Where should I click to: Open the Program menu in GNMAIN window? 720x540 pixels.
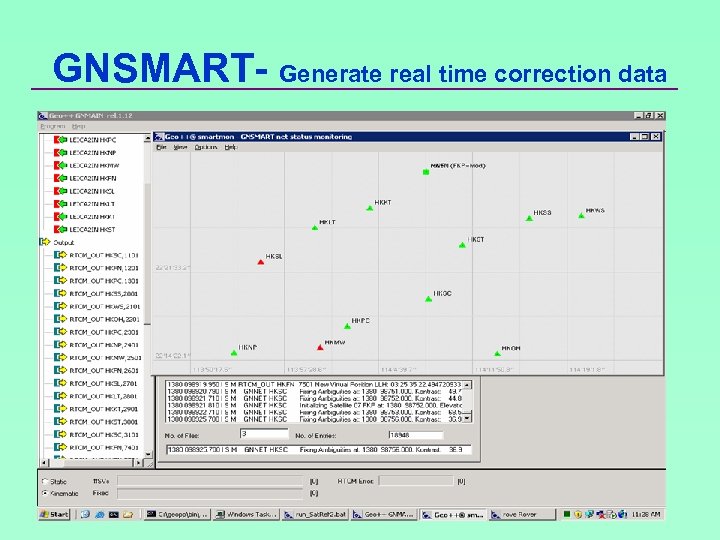53,126
